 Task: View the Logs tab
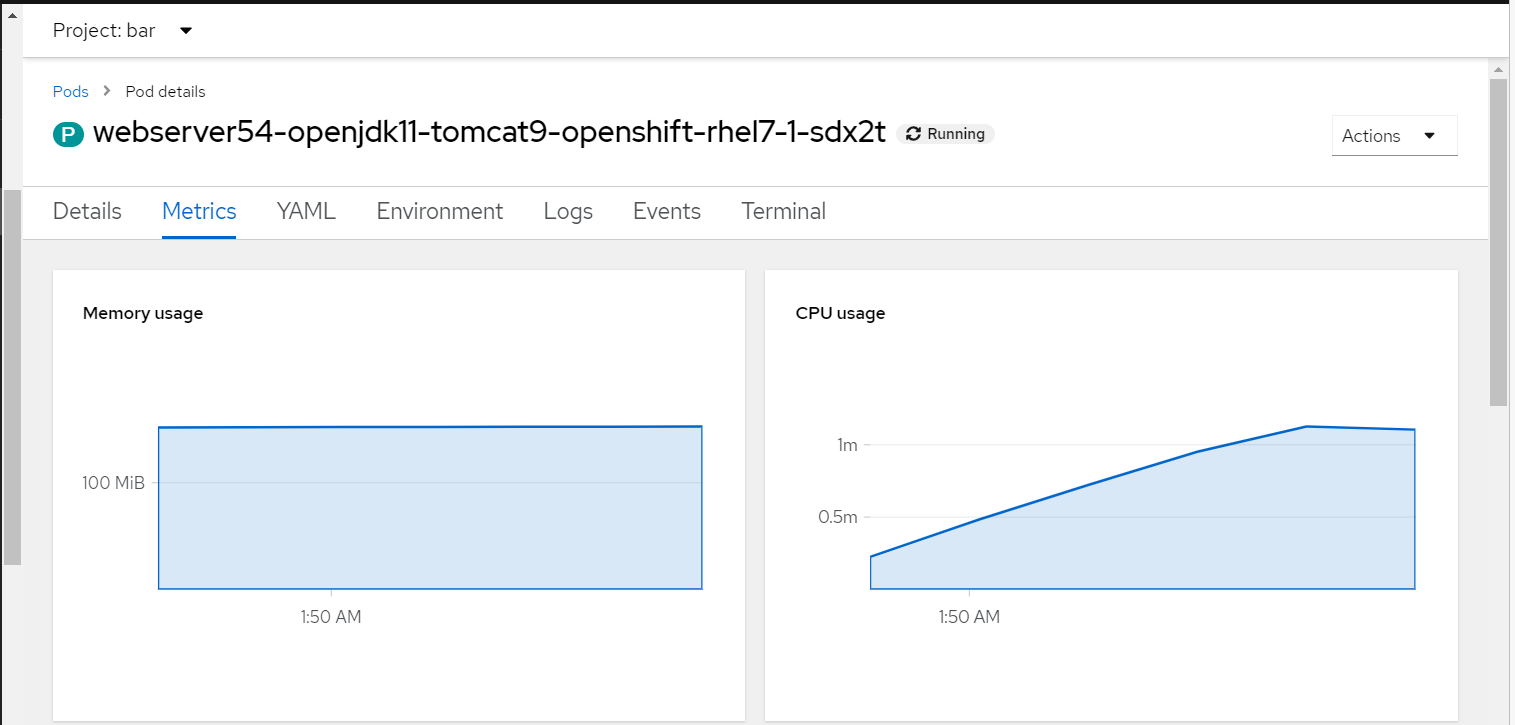568,211
